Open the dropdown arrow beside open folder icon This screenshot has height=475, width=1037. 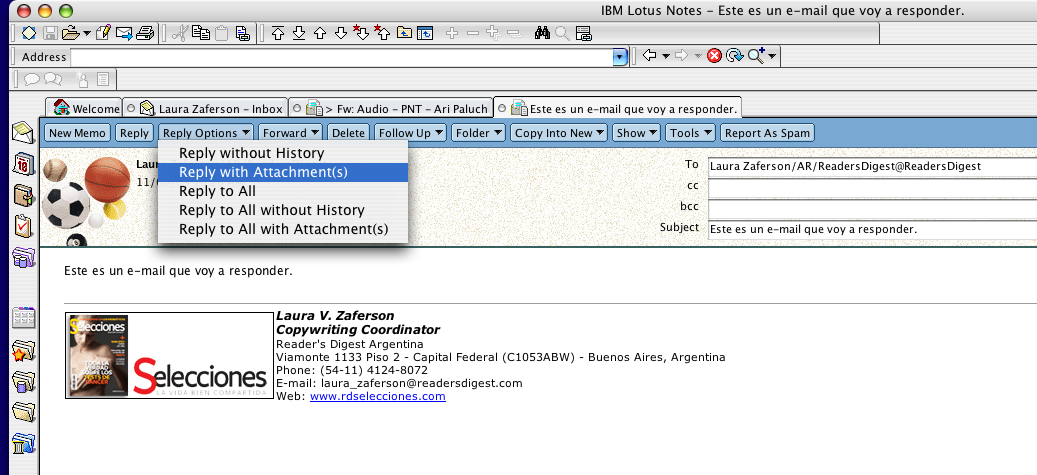[87, 34]
